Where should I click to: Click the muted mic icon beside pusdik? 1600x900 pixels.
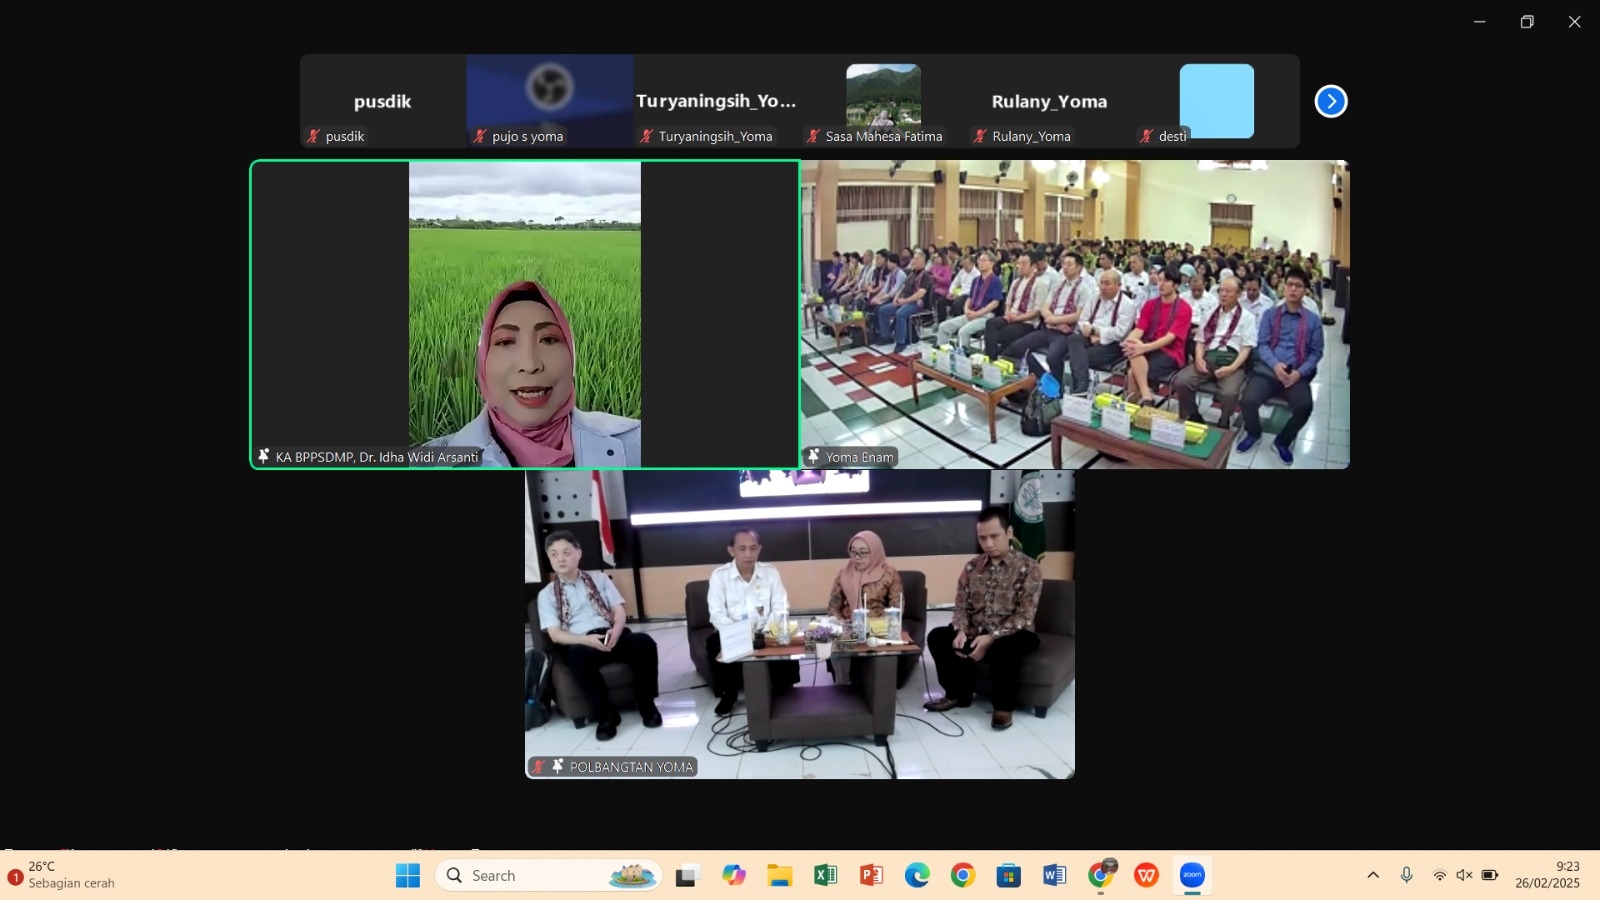313,136
